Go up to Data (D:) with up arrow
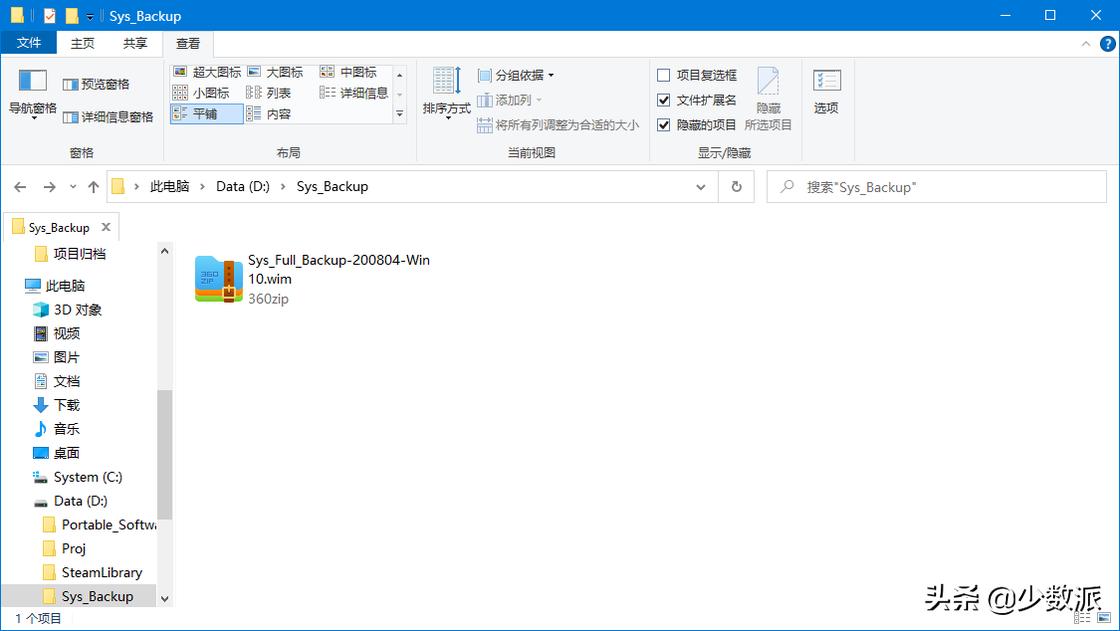Screen dimensions: 1120x631 [x=93, y=186]
